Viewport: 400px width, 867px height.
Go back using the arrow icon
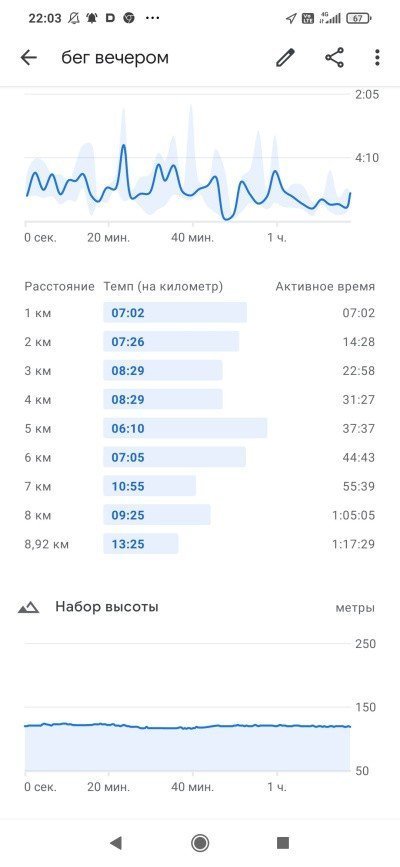coord(28,58)
